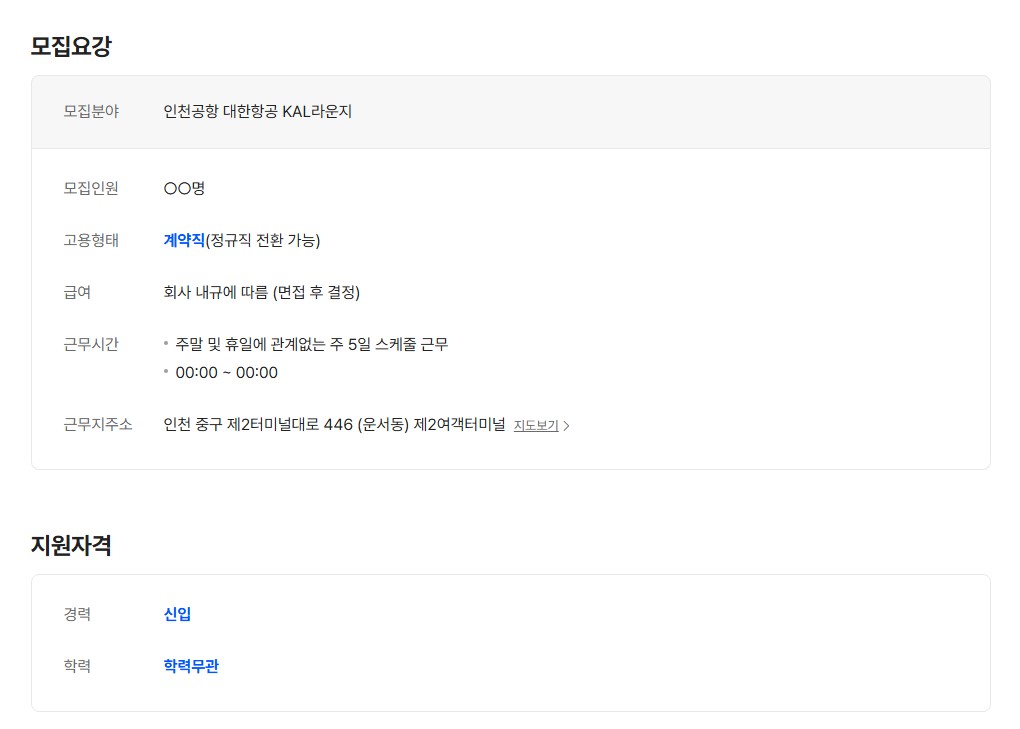Click the 모집인원 label
The height and width of the screenshot is (729, 1020).
point(91,188)
